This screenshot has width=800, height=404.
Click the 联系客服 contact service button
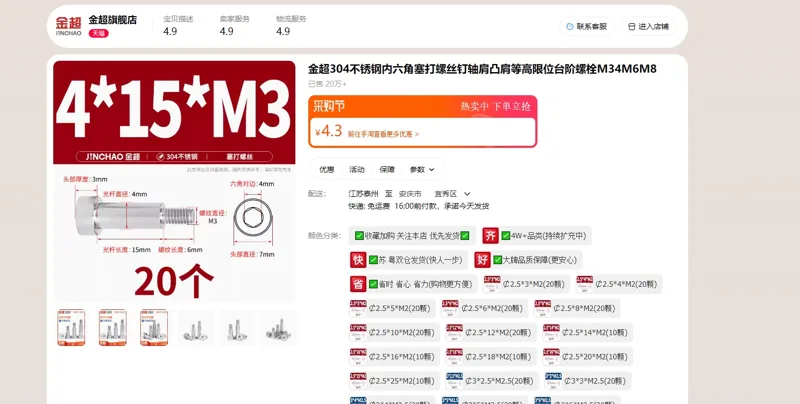(x=587, y=27)
